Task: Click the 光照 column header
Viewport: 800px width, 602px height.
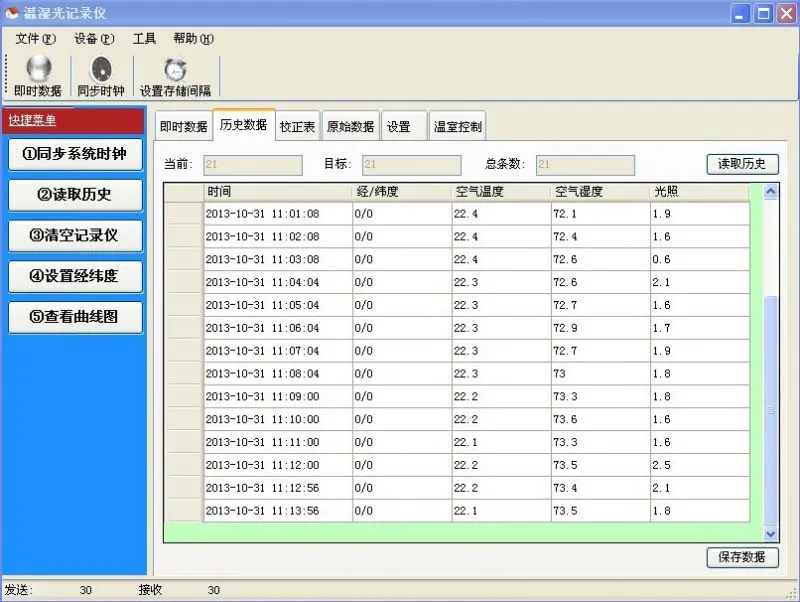Action: (700, 192)
